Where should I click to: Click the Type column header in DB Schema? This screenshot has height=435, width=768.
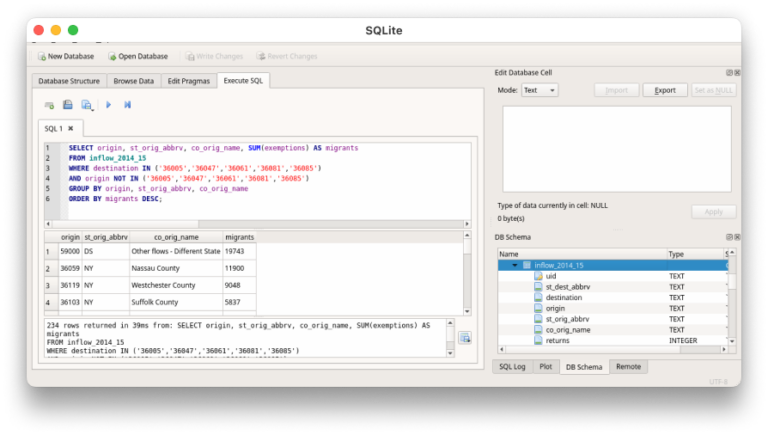[x=696, y=254]
